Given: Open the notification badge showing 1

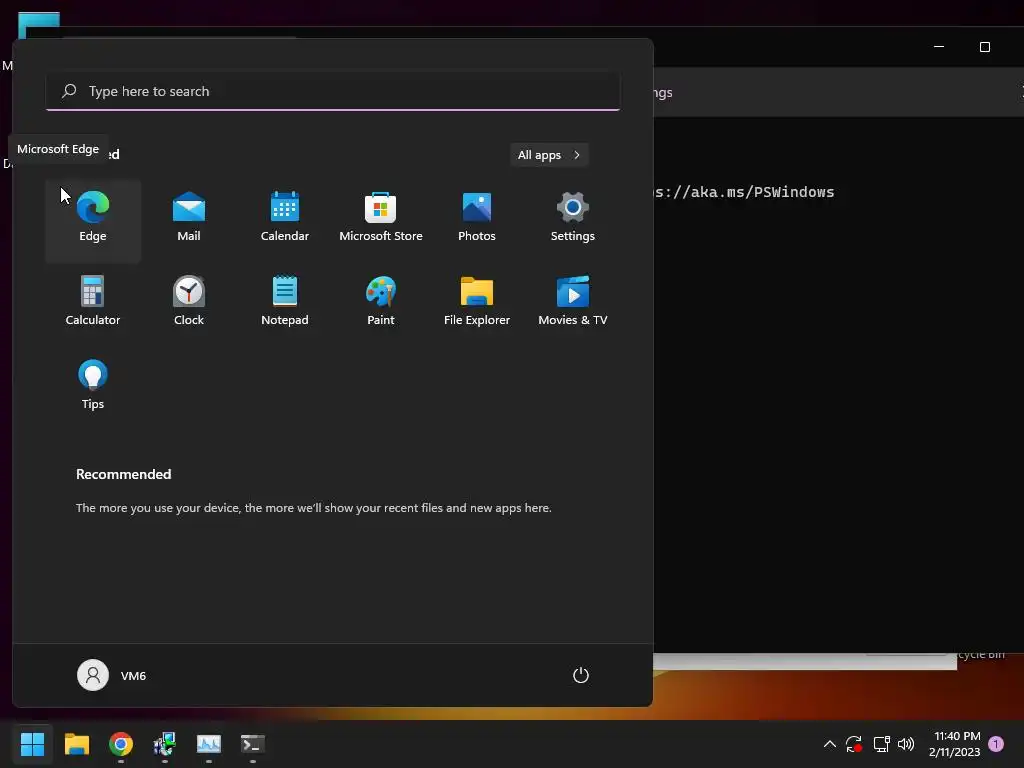Looking at the screenshot, I should [996, 744].
